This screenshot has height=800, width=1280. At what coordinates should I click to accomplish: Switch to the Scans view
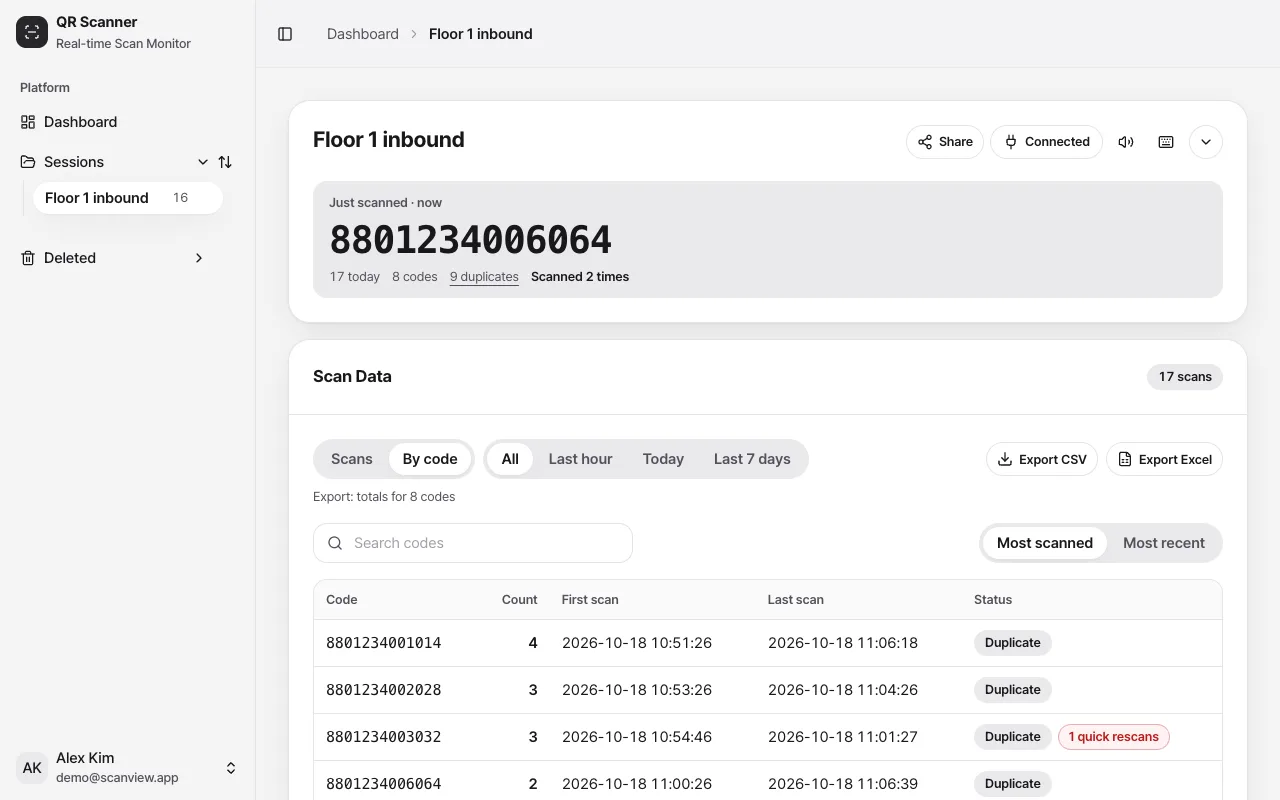(x=352, y=459)
